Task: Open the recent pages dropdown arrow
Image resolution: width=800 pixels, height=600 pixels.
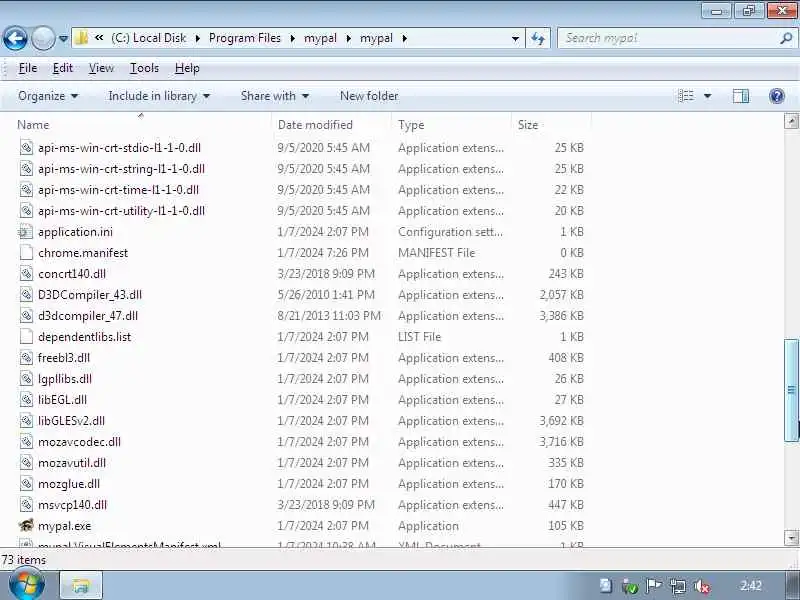Action: pyautogui.click(x=63, y=38)
